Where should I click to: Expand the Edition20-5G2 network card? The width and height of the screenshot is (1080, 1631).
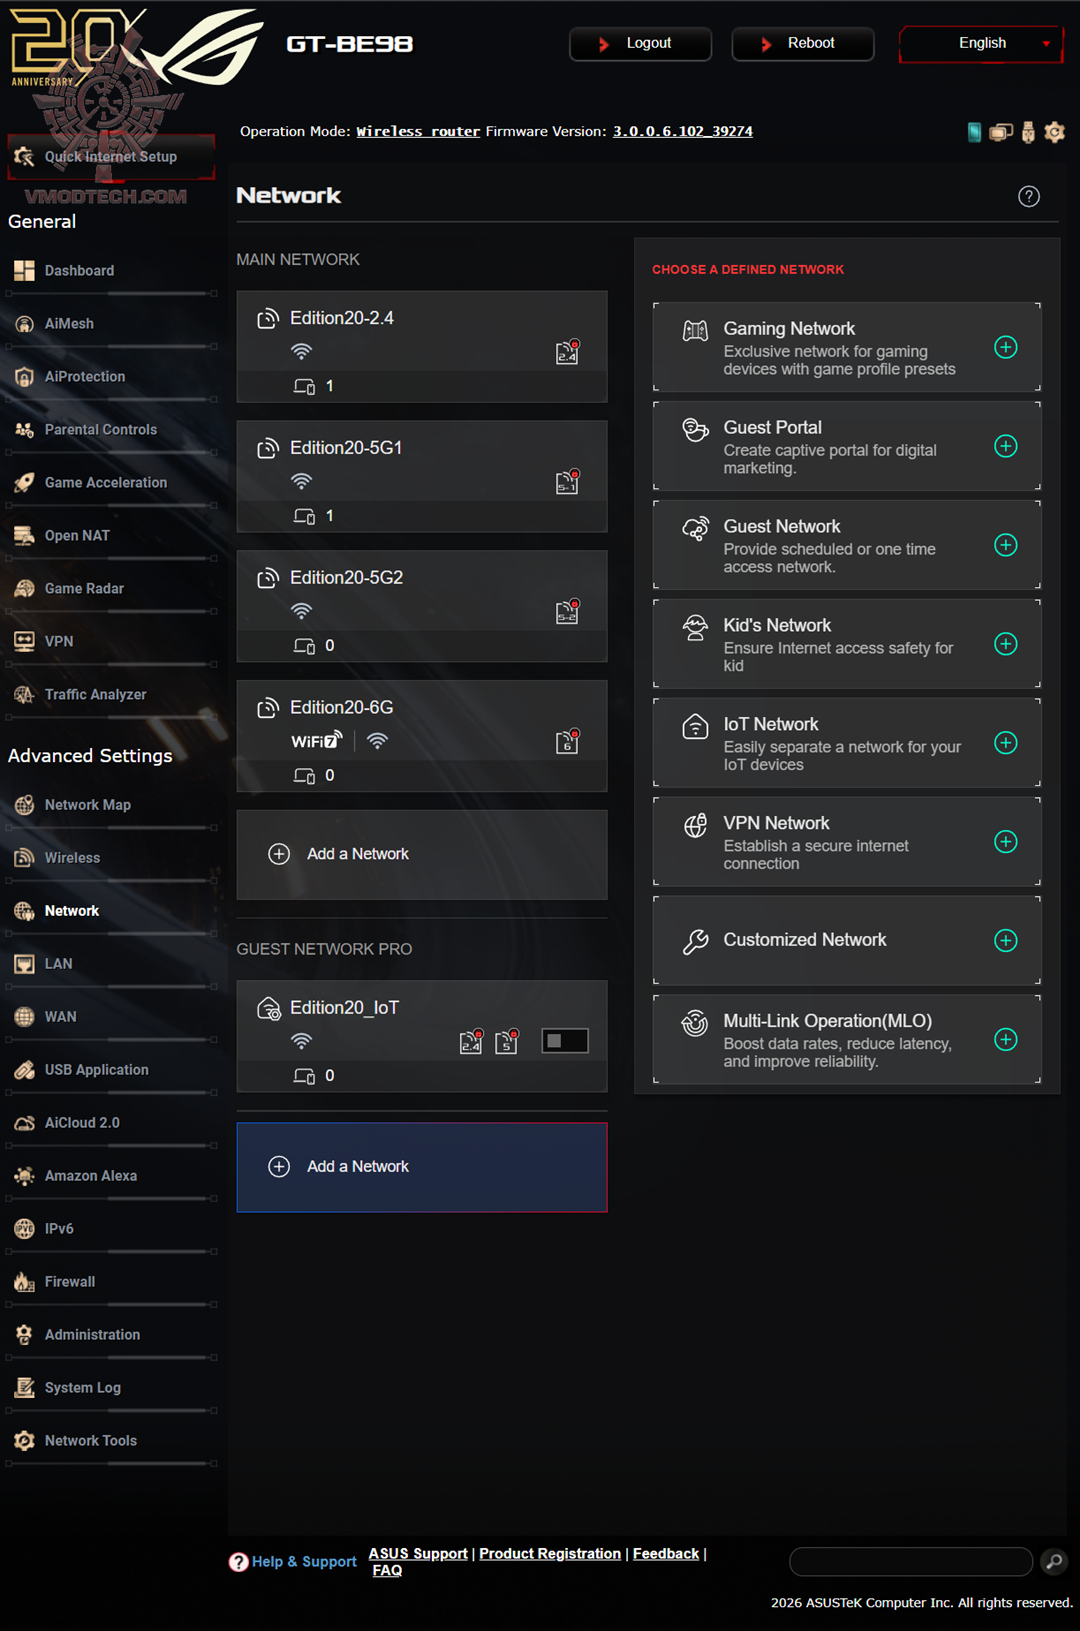422,606
